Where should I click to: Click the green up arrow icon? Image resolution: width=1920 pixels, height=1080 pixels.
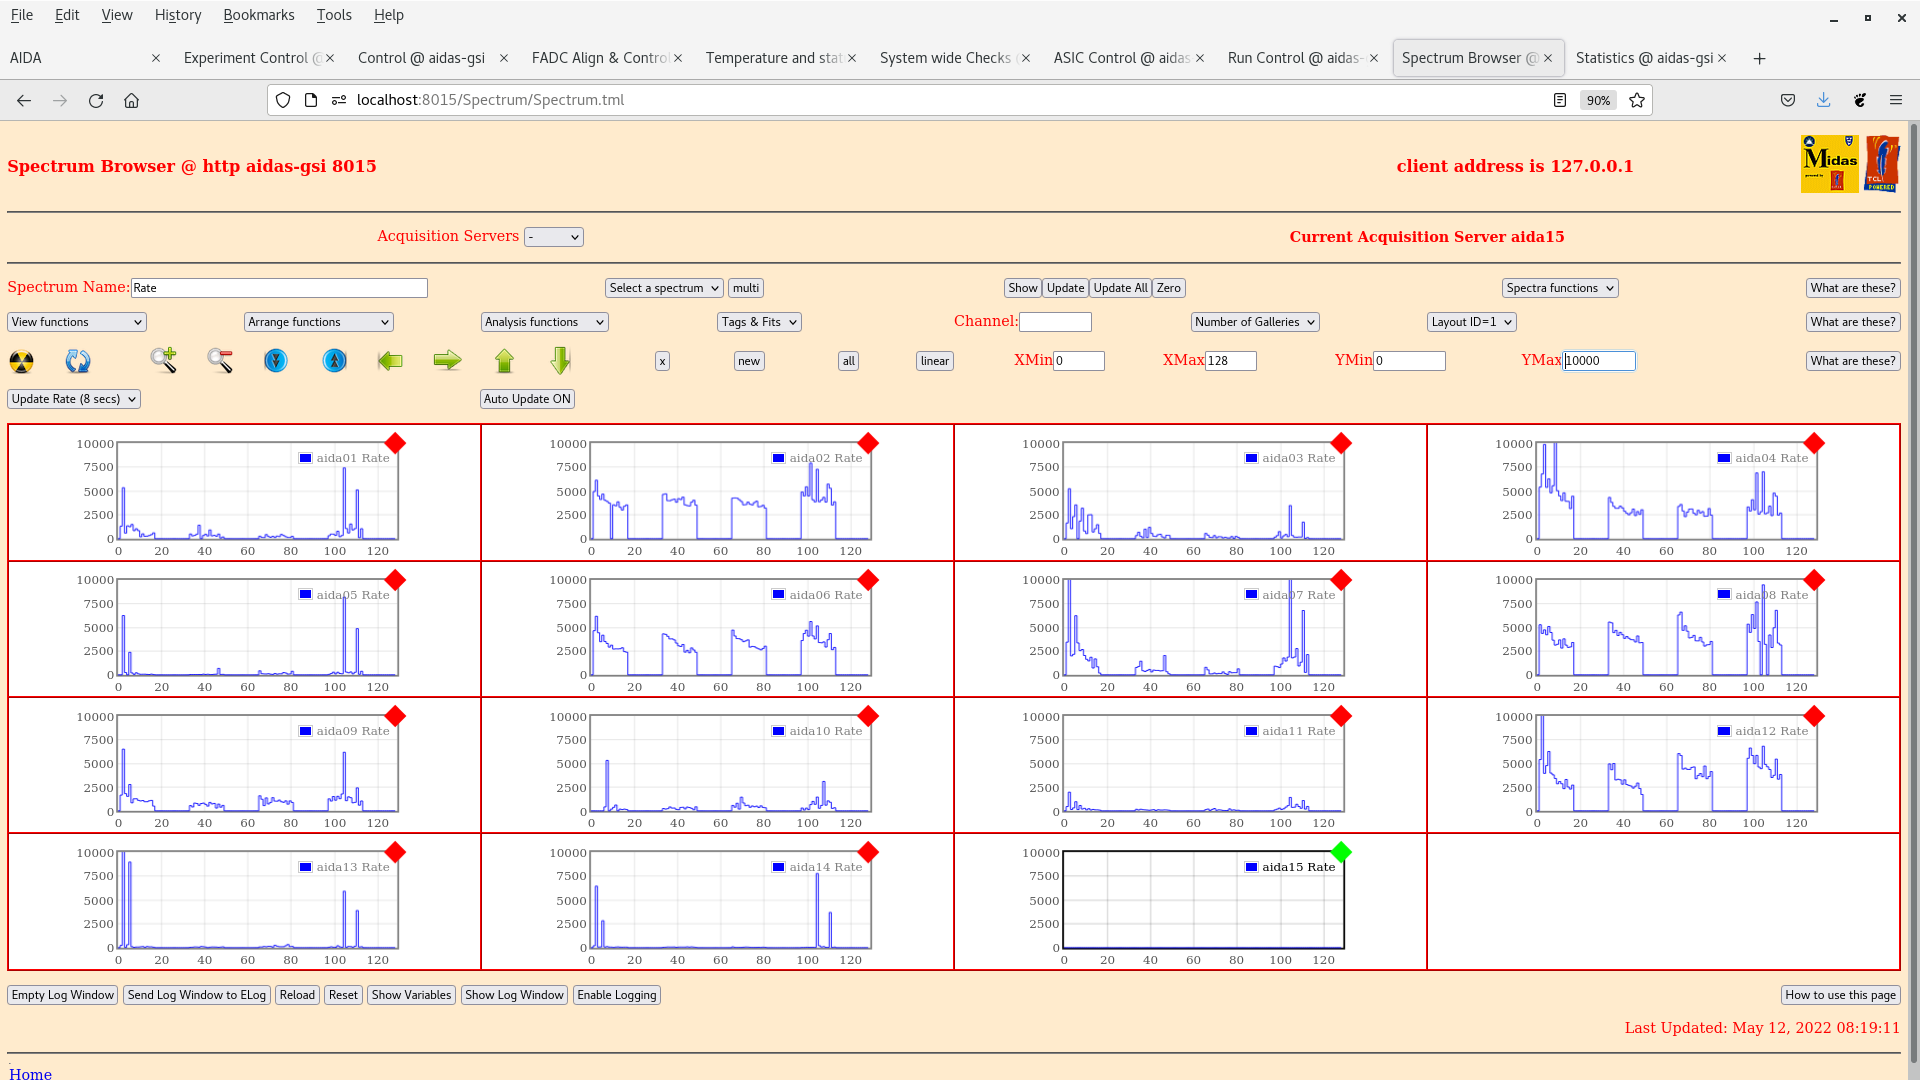[x=504, y=360]
